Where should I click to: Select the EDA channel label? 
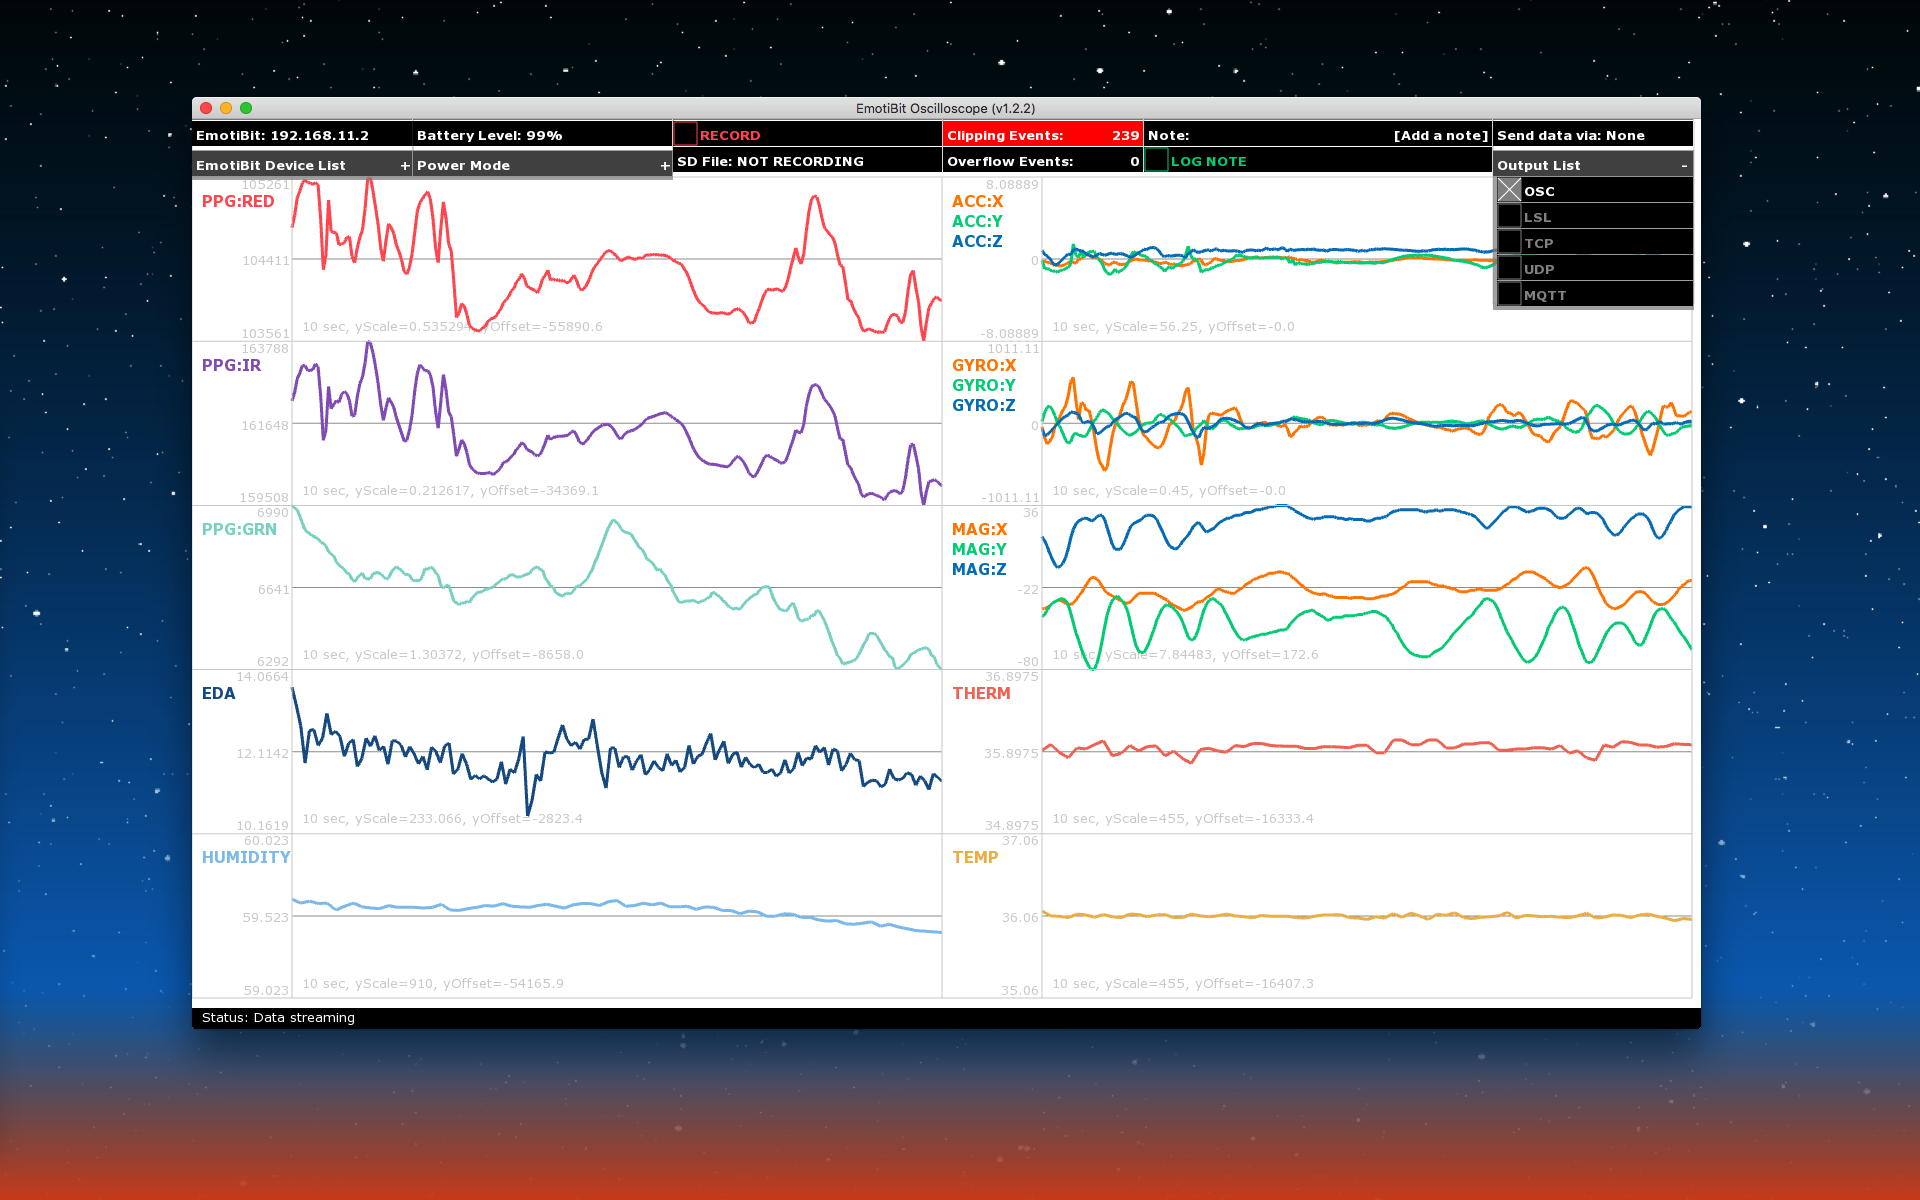218,693
